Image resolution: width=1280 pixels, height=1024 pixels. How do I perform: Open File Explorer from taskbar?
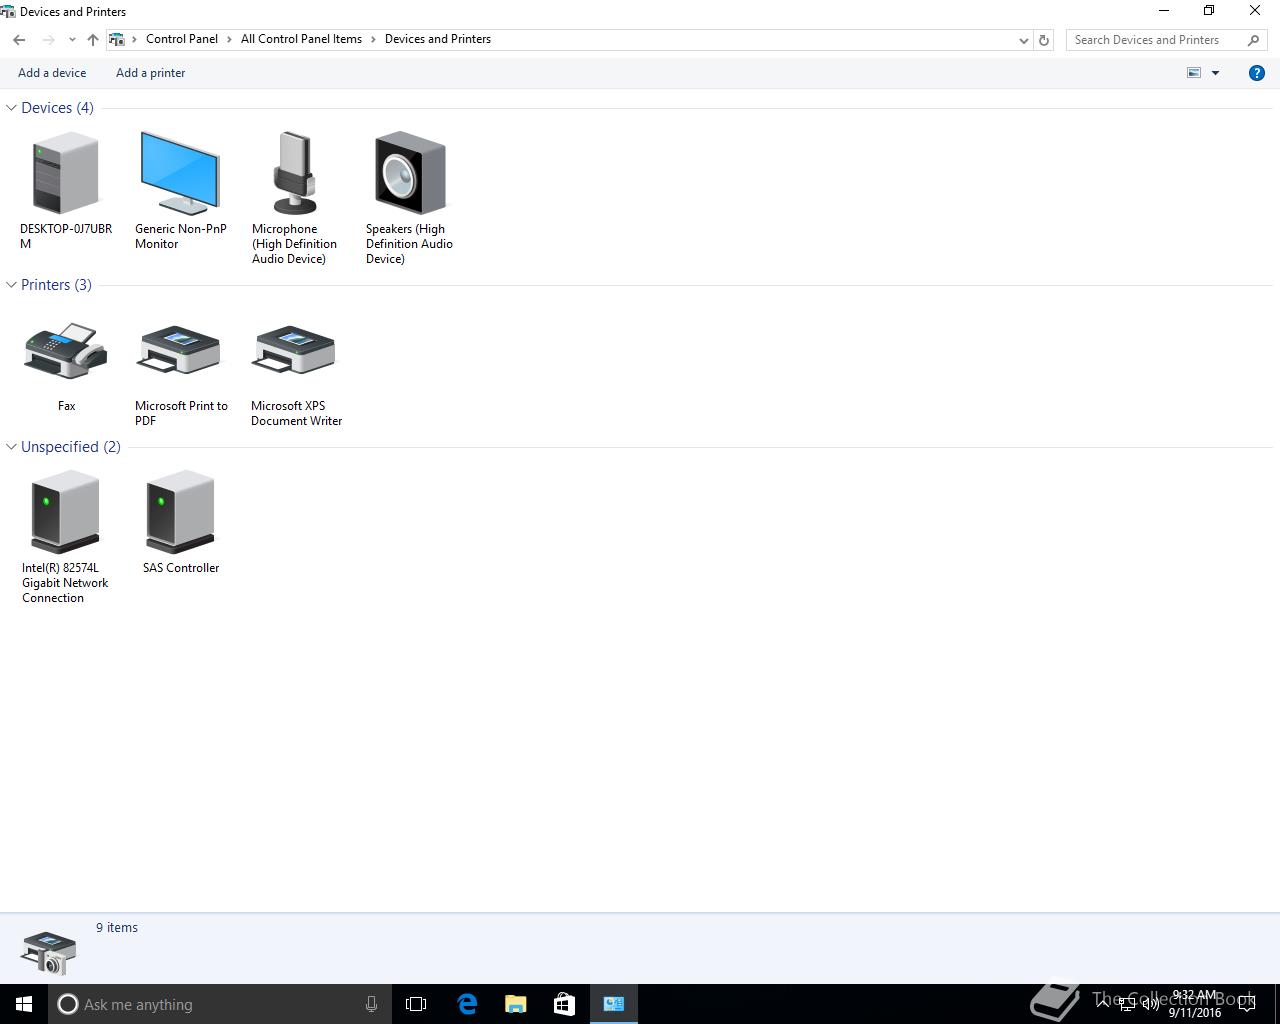coord(515,1004)
